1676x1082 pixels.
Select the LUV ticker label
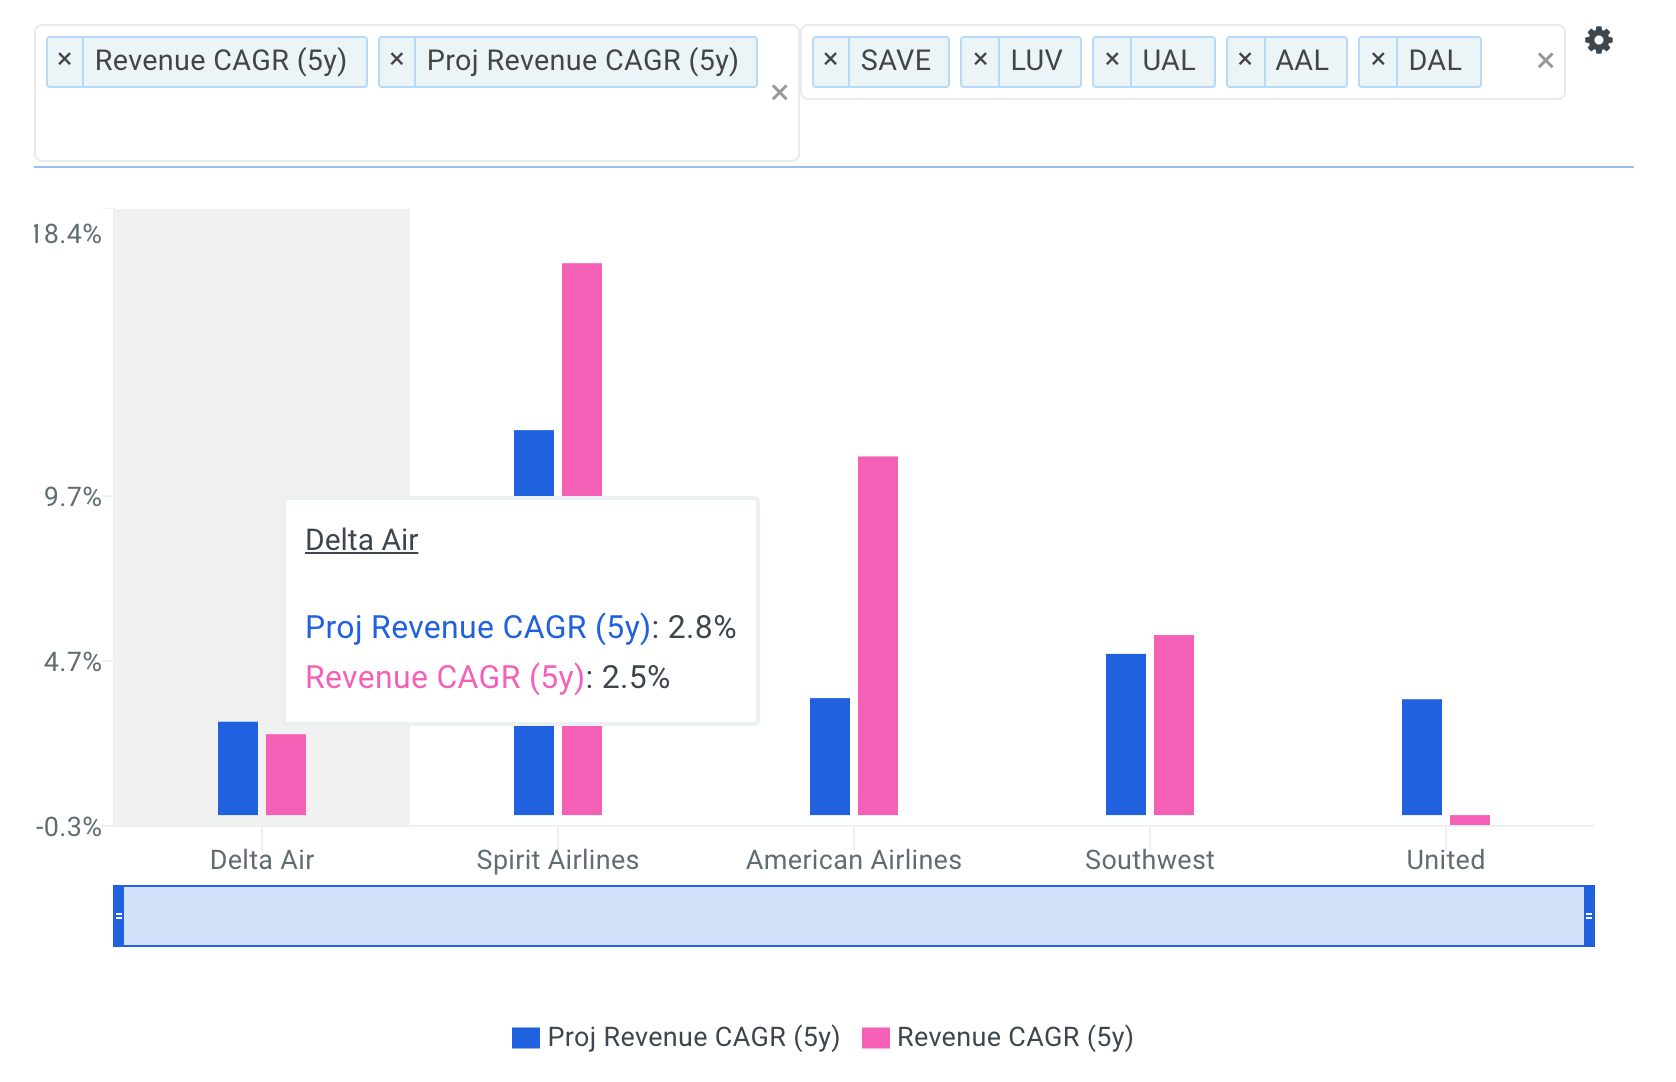coord(1036,61)
